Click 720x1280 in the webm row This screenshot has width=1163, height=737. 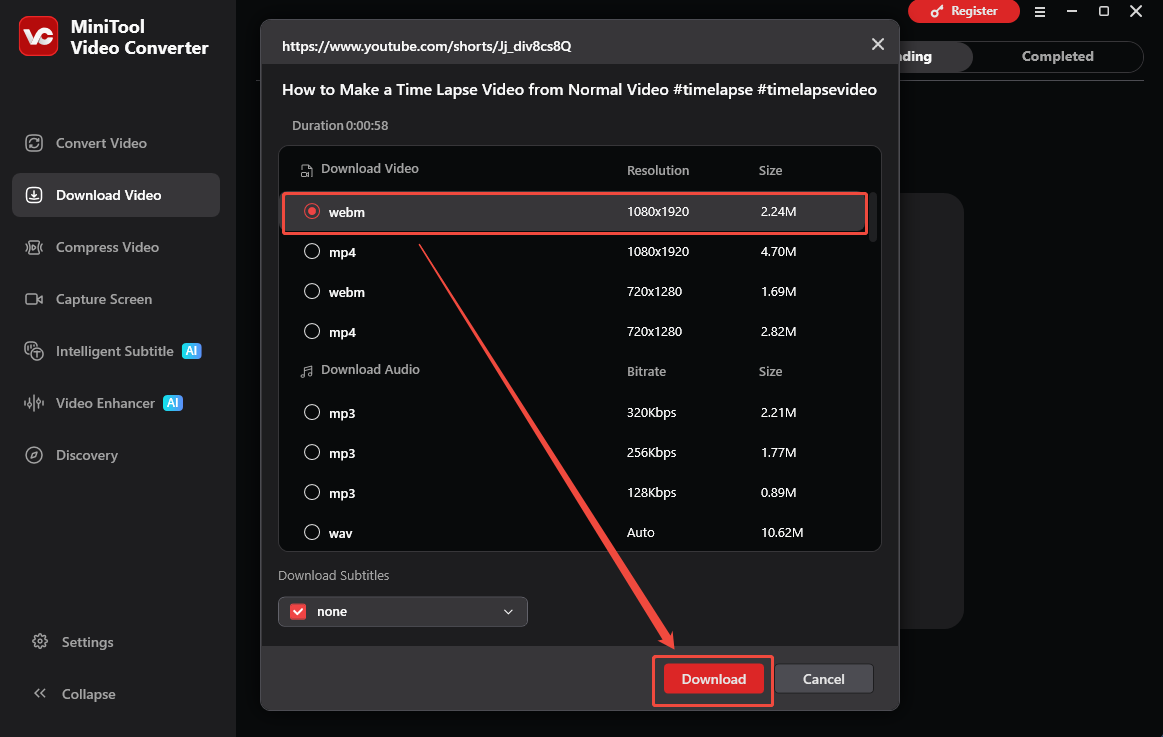click(x=654, y=291)
